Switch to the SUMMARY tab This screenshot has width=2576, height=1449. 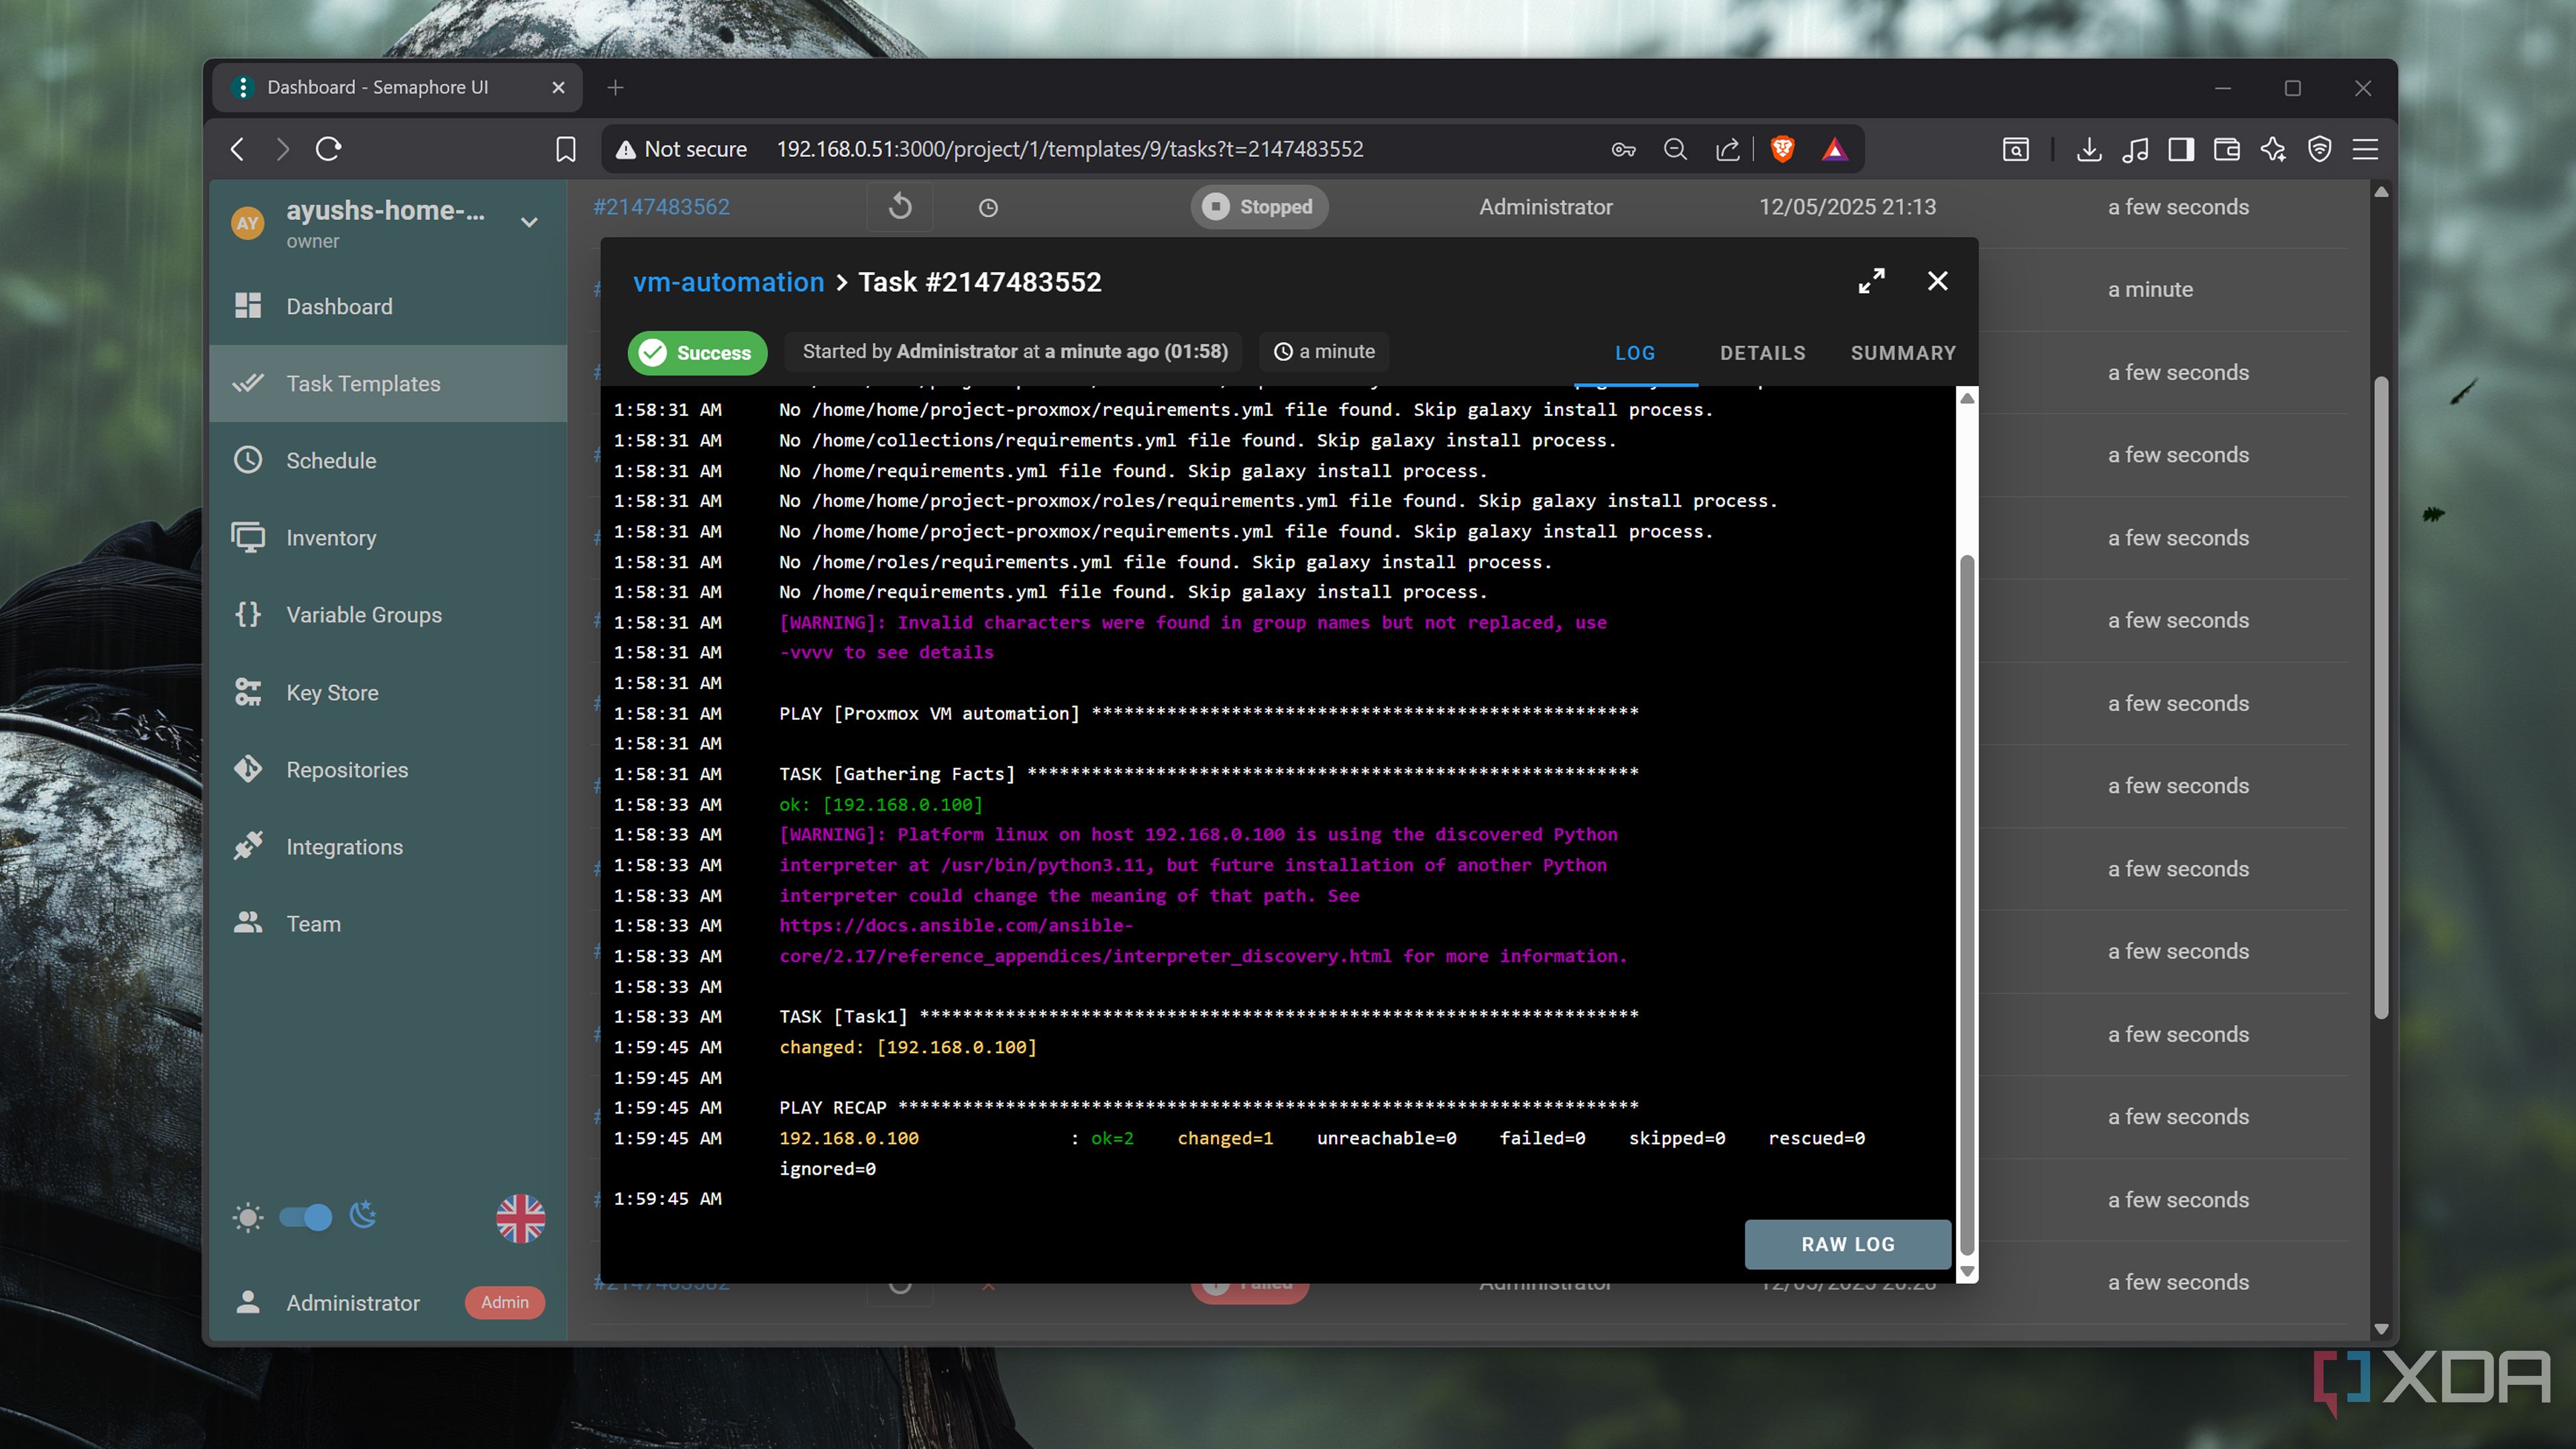[x=1903, y=353]
